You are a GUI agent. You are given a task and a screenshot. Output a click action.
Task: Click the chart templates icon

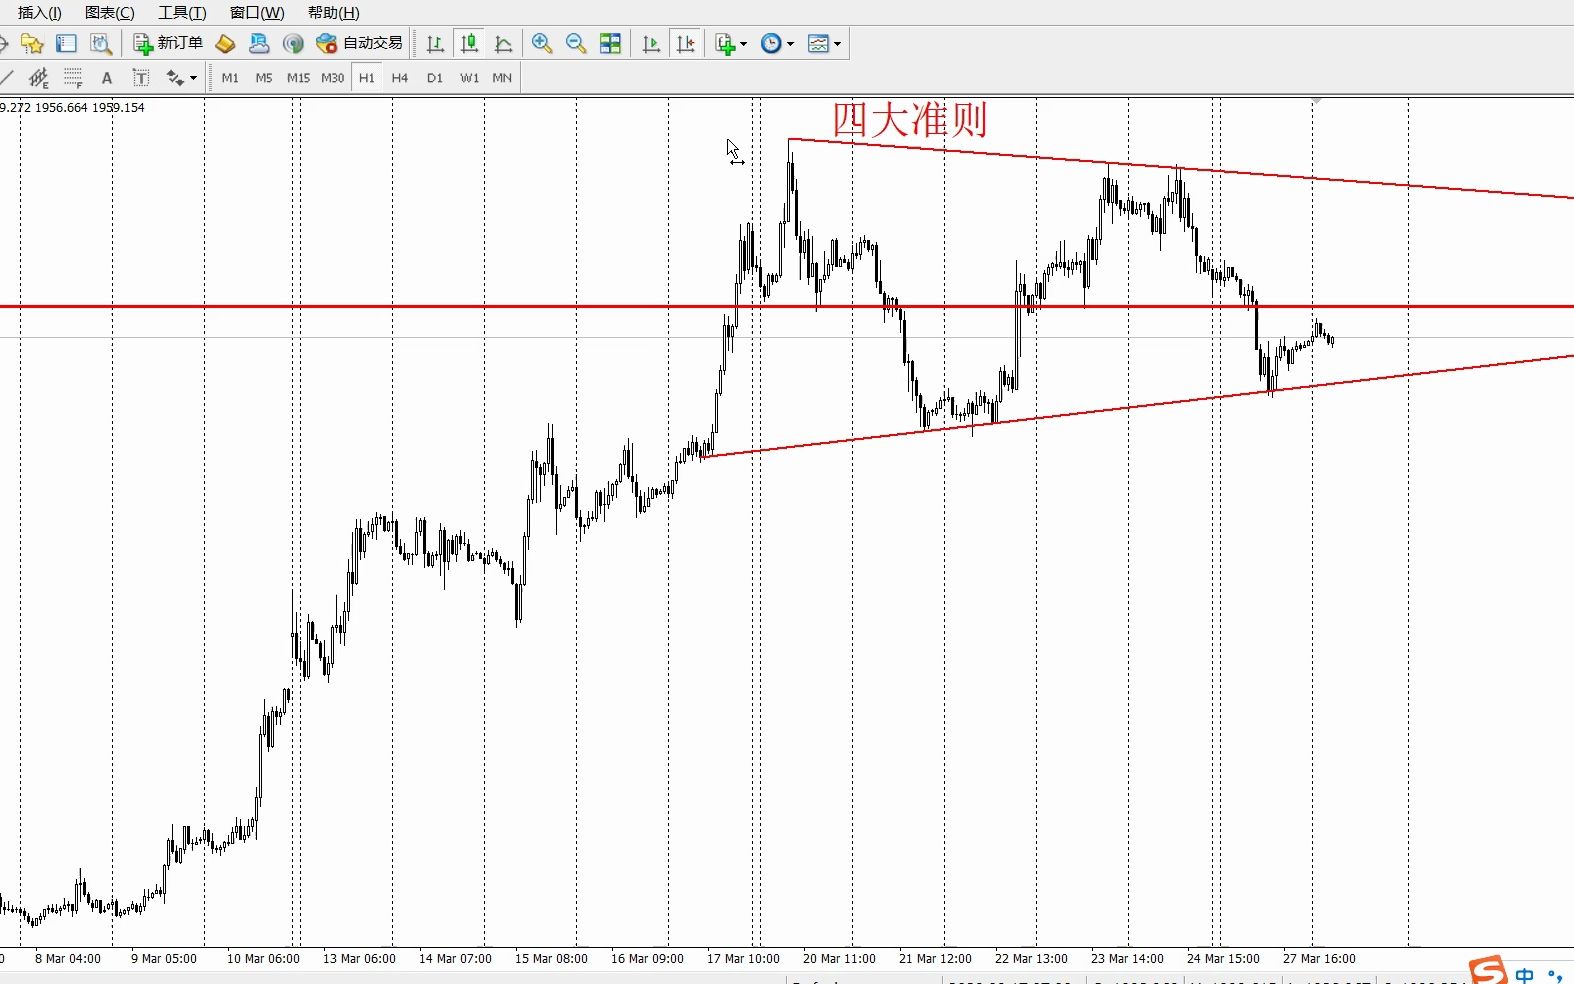pos(818,44)
